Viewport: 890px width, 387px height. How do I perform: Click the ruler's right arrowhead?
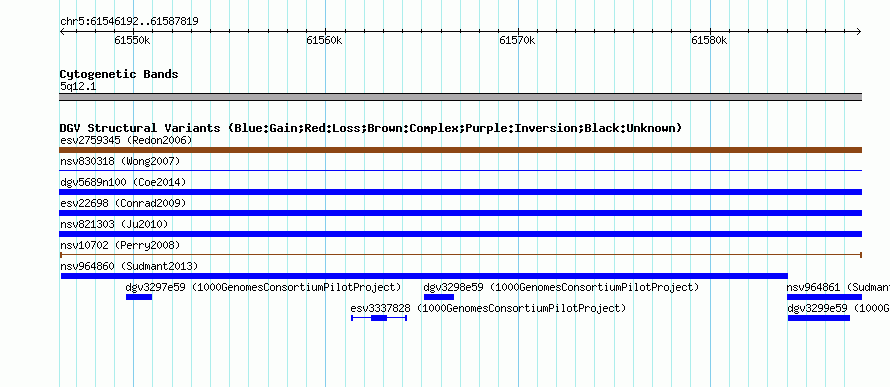click(x=859, y=32)
